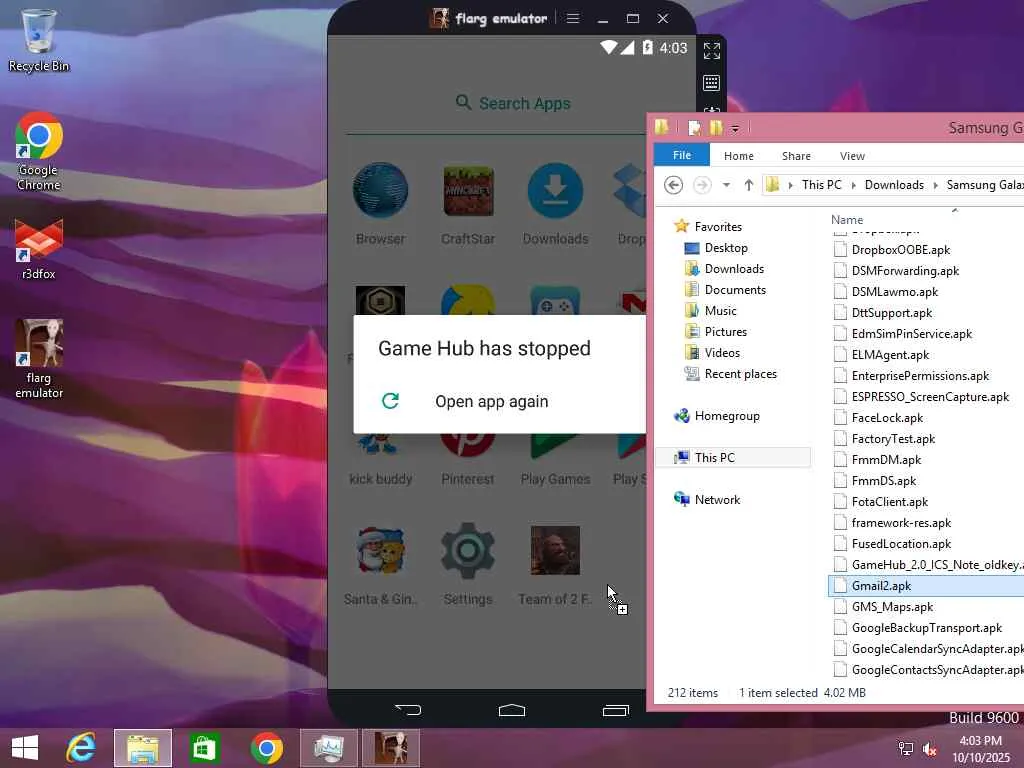Open the emulator hamburger menu
This screenshot has width=1024, height=768.
[x=573, y=18]
